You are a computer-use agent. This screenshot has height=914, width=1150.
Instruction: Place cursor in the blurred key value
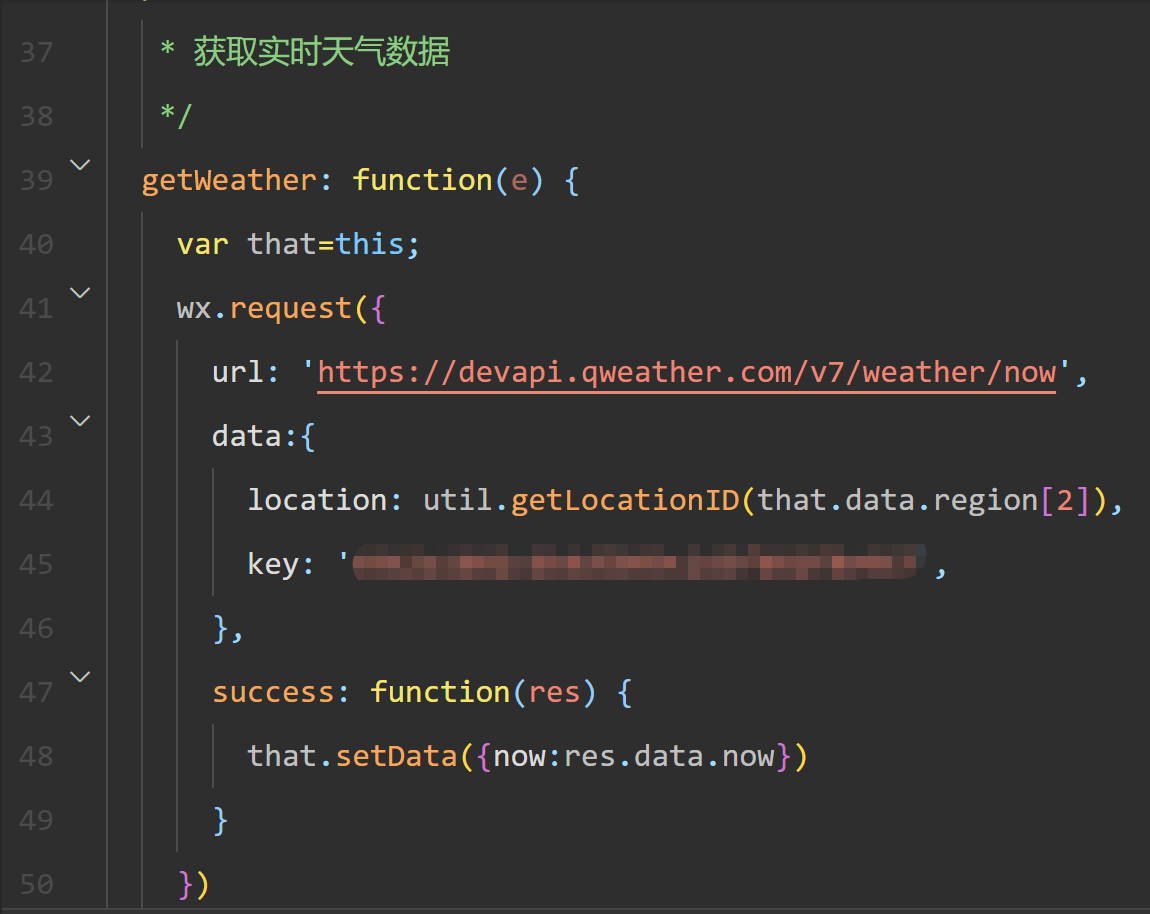pyautogui.click(x=636, y=565)
